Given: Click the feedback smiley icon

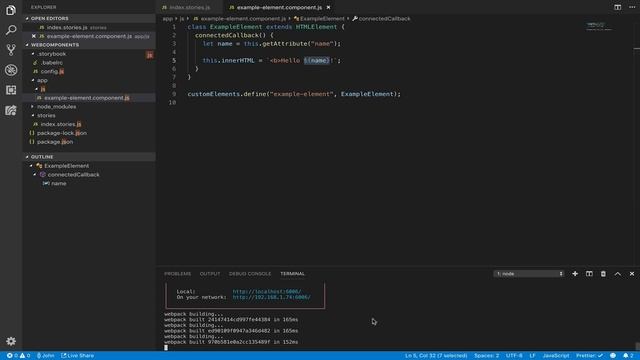Looking at the screenshot, I should (x=613, y=356).
